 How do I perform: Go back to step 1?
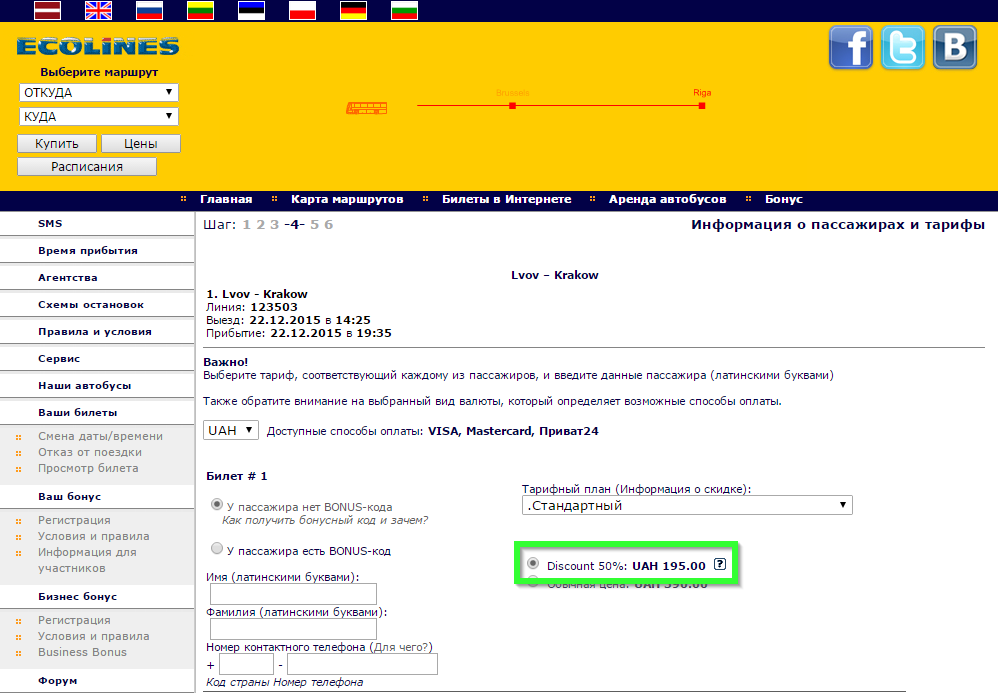(x=246, y=225)
